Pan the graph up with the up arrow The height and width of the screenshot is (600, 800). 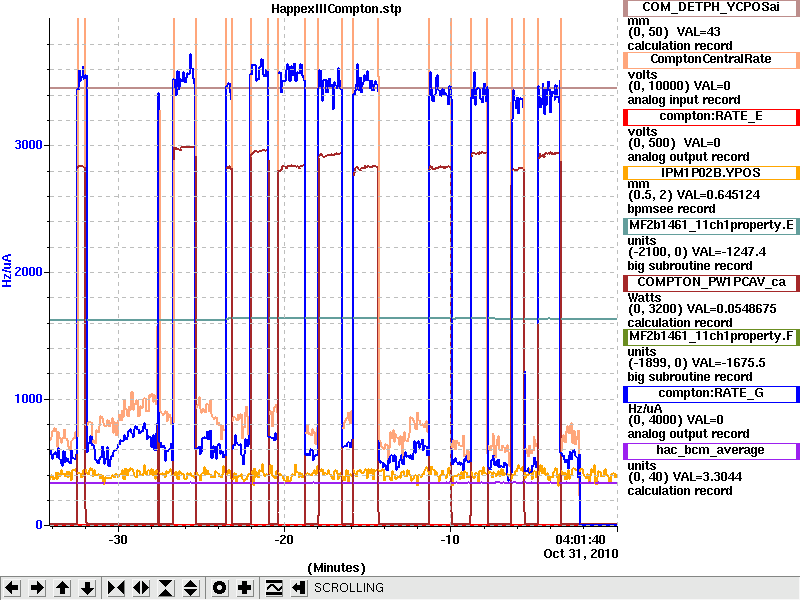tap(62, 588)
